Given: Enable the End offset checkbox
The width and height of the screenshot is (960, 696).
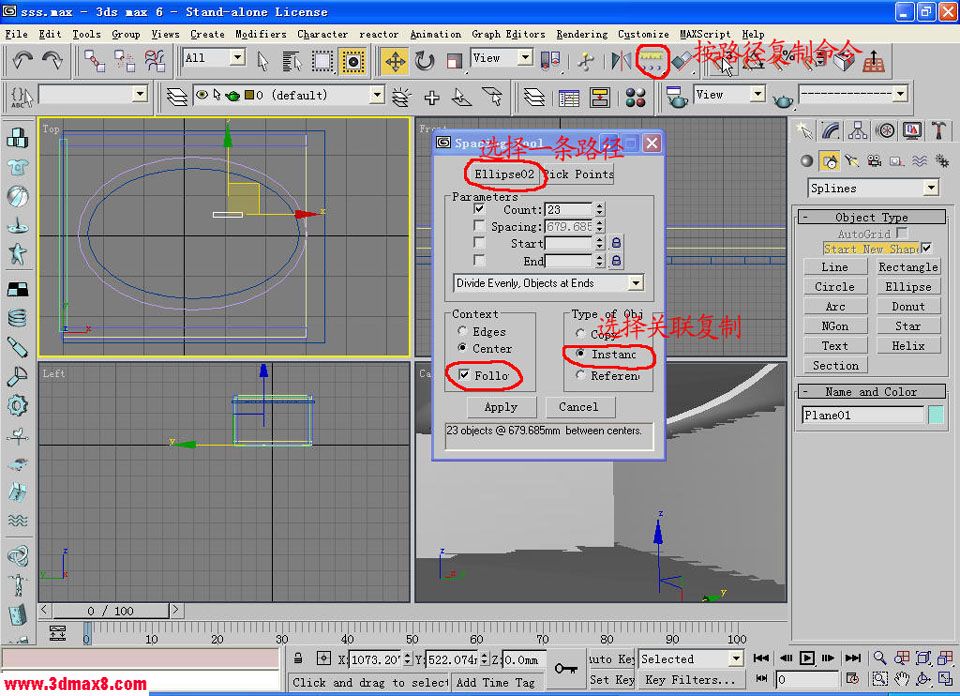Looking at the screenshot, I should point(479,260).
